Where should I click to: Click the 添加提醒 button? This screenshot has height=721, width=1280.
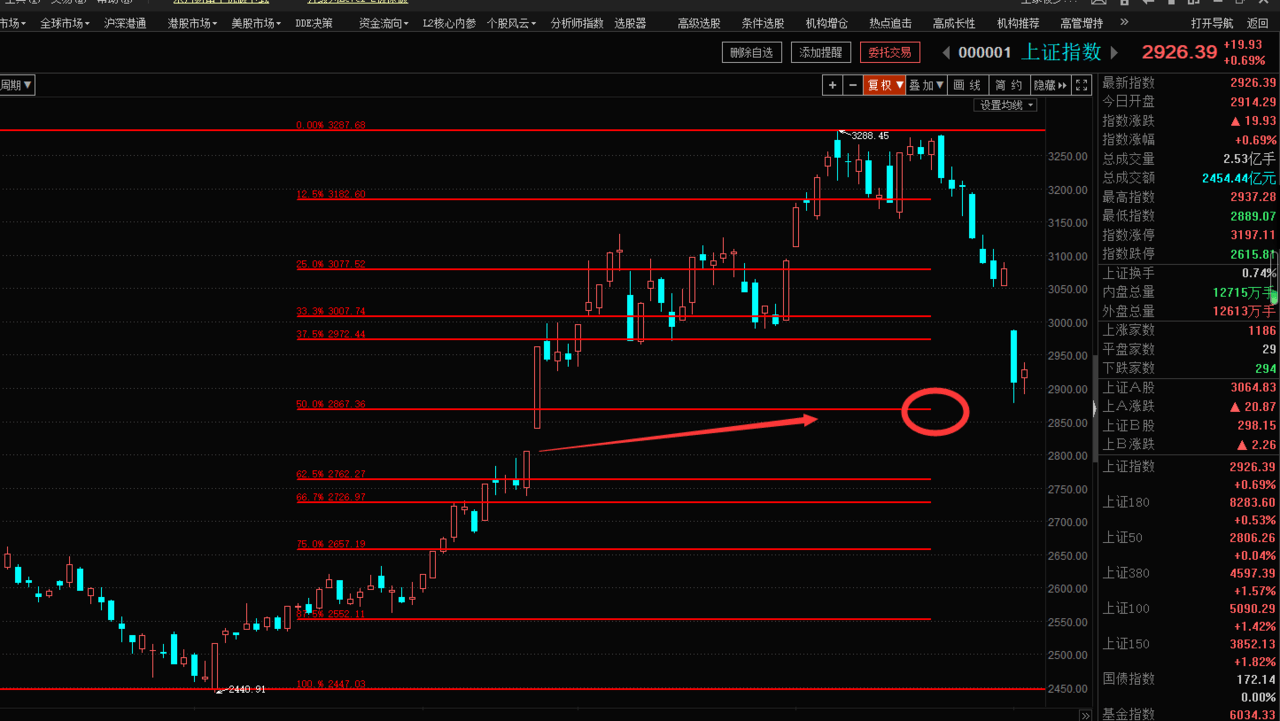[x=821, y=53]
